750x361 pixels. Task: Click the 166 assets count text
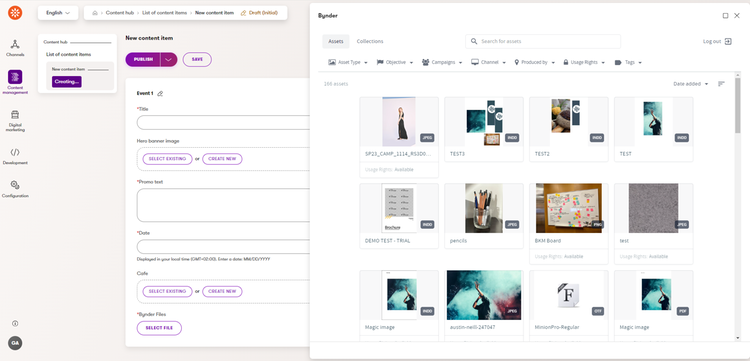(336, 84)
